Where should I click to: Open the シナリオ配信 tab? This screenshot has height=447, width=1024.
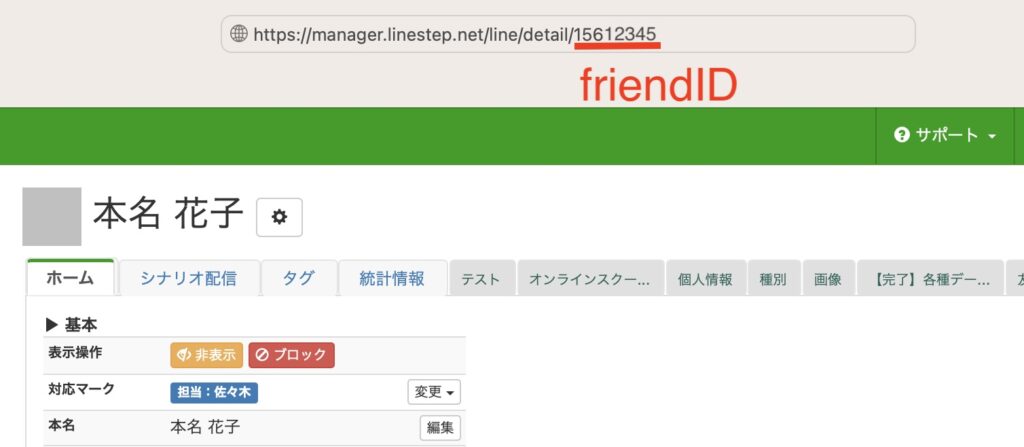(x=189, y=279)
